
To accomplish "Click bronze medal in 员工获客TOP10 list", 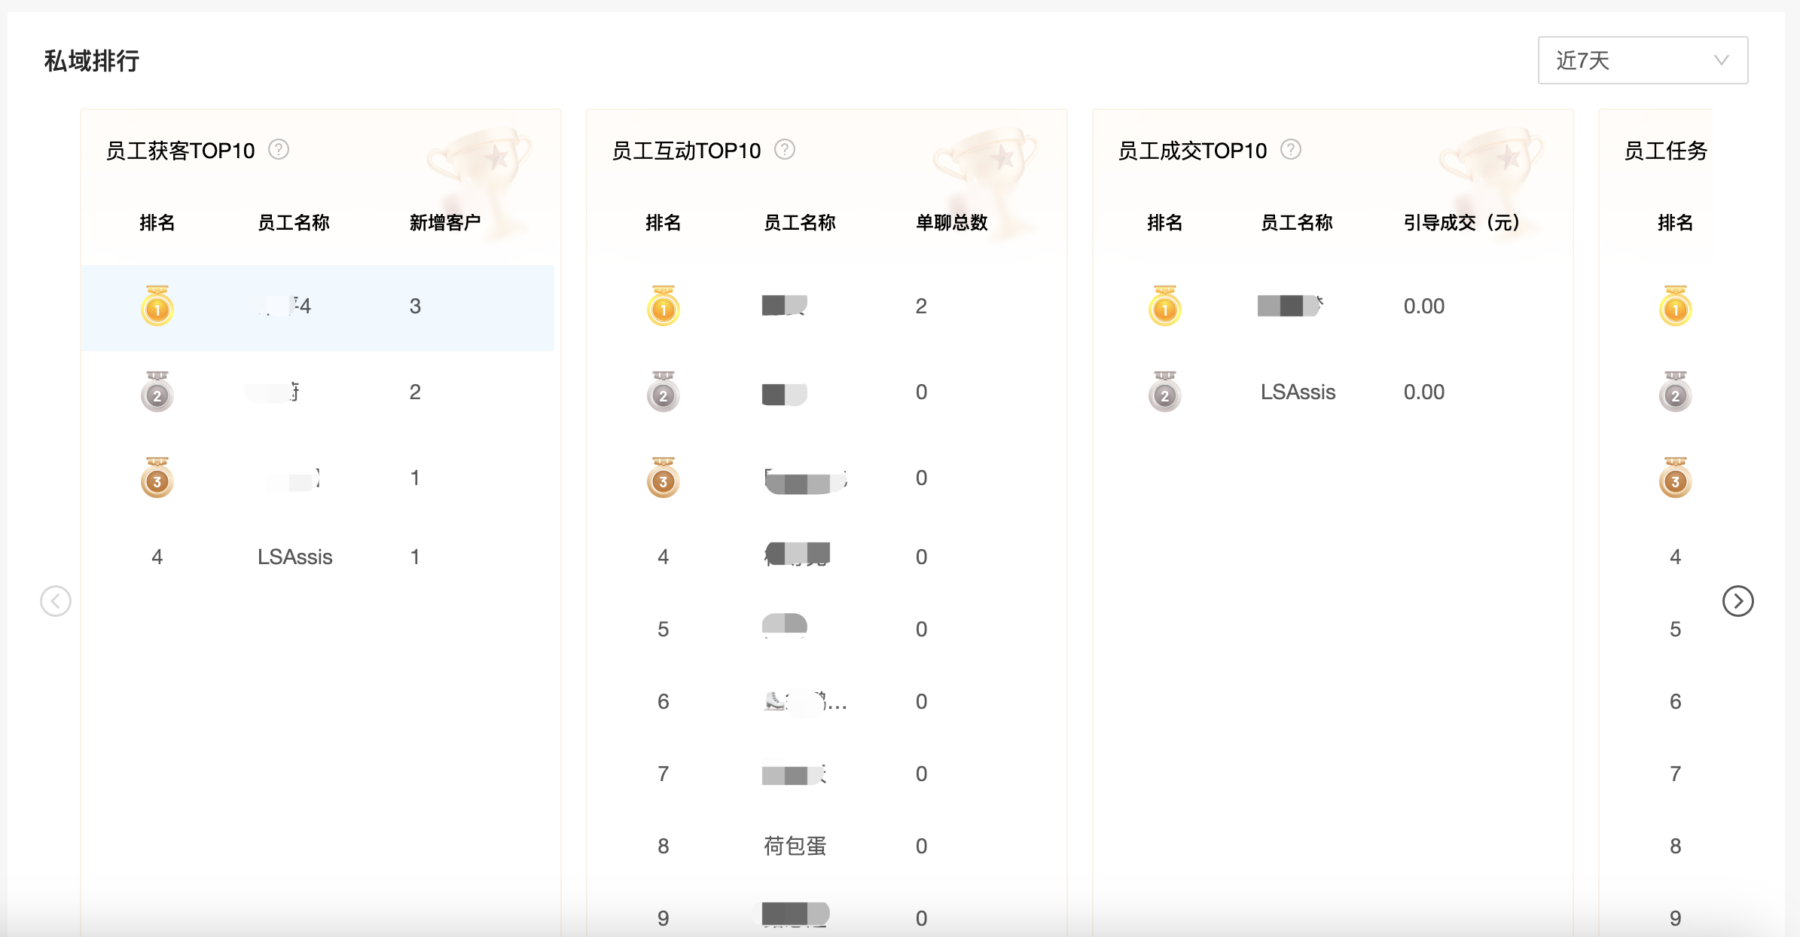I will click(x=157, y=478).
